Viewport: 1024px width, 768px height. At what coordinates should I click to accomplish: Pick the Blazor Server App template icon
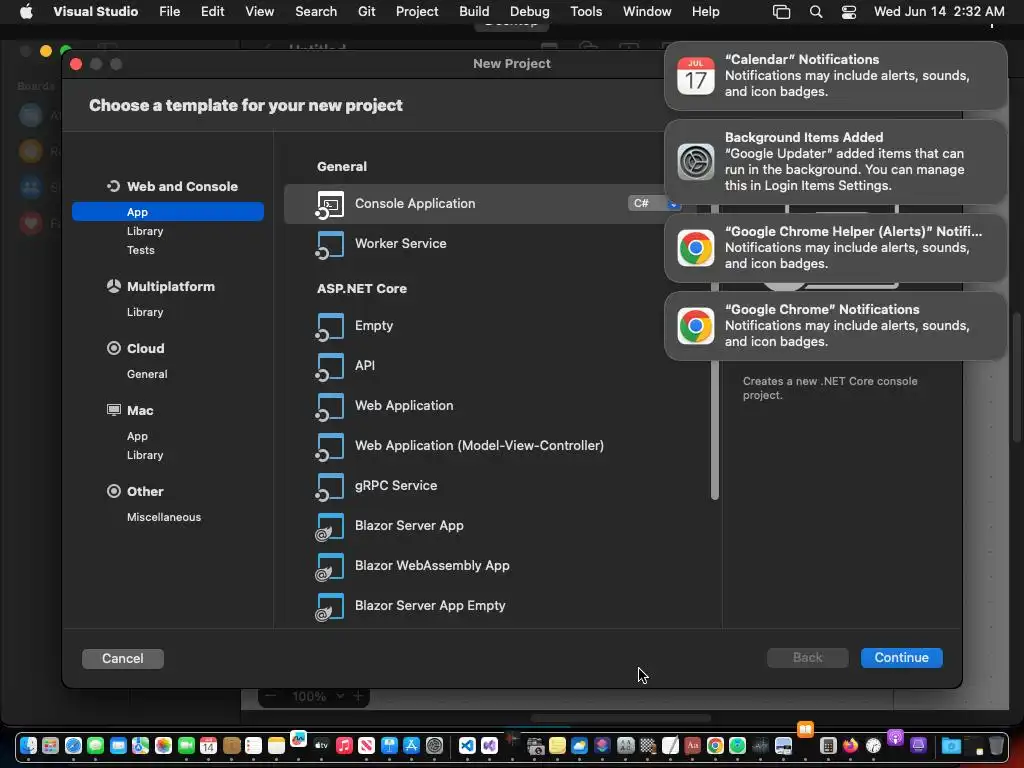(x=330, y=526)
